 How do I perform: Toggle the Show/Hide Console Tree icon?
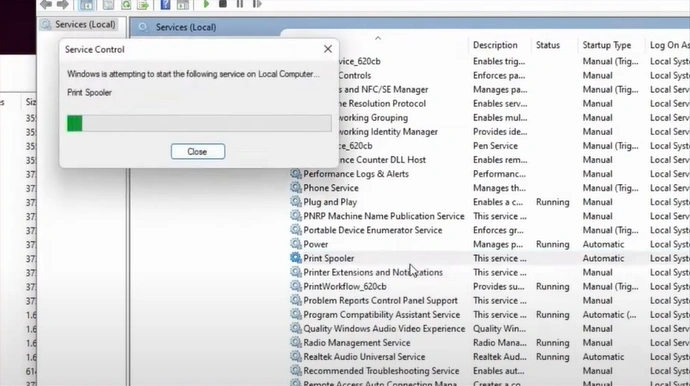(x=87, y=4)
